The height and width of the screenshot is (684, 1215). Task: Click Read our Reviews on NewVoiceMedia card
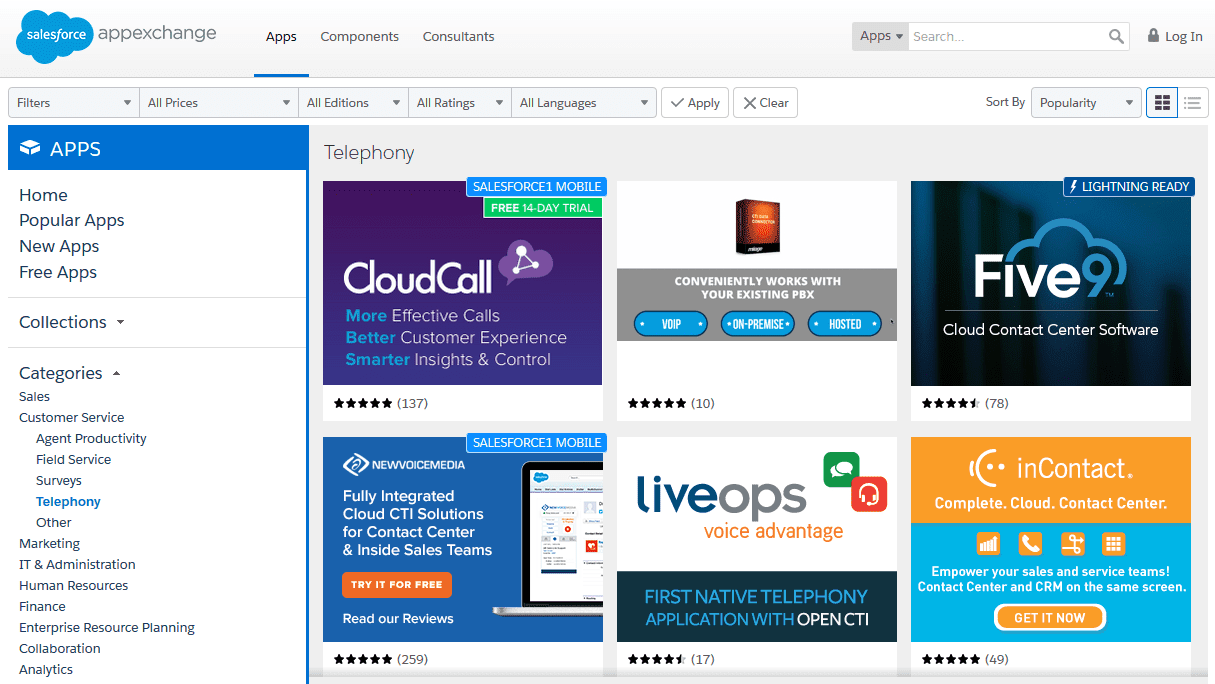(x=398, y=618)
